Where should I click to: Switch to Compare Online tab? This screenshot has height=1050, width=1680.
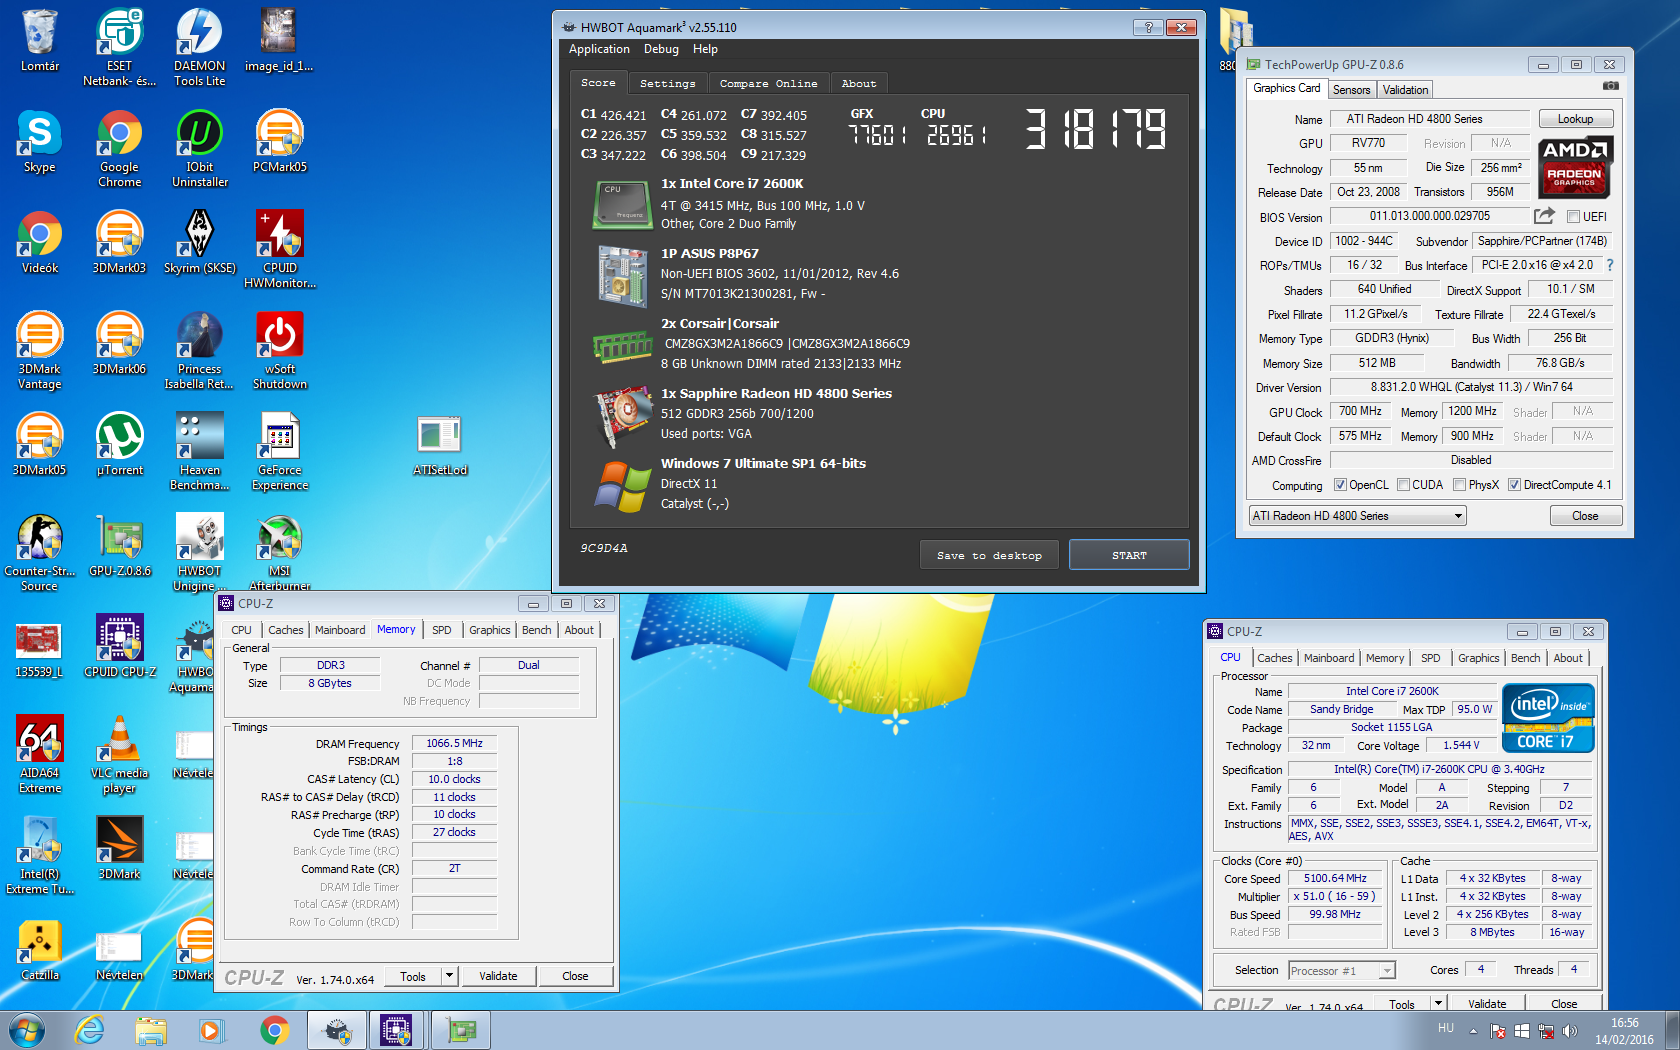point(768,84)
